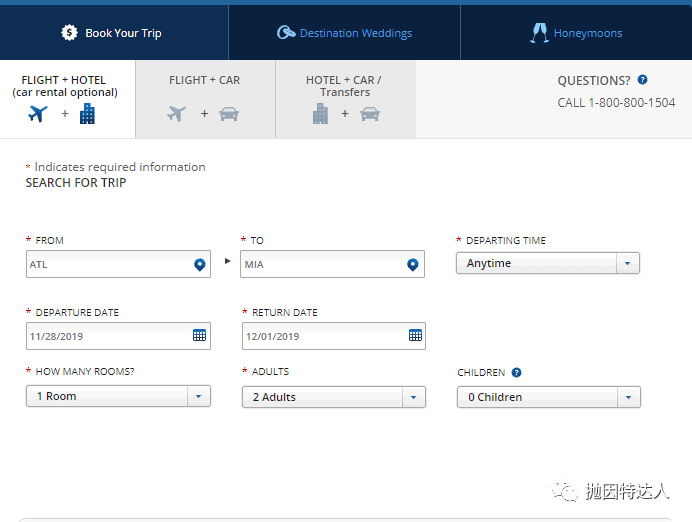Expand the Adults dropdown
Image resolution: width=692 pixels, height=522 pixels.
(414, 398)
